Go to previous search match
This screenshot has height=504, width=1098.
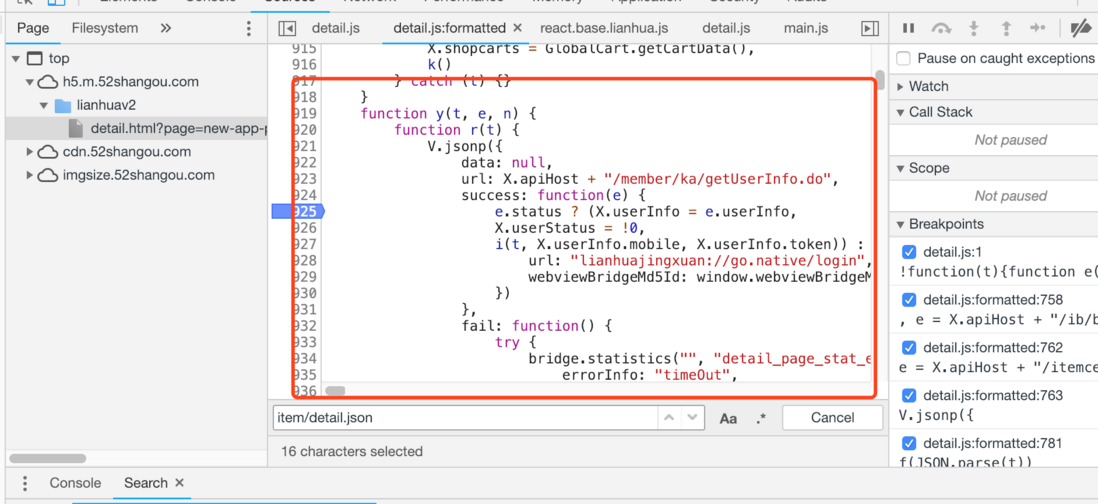pos(669,418)
